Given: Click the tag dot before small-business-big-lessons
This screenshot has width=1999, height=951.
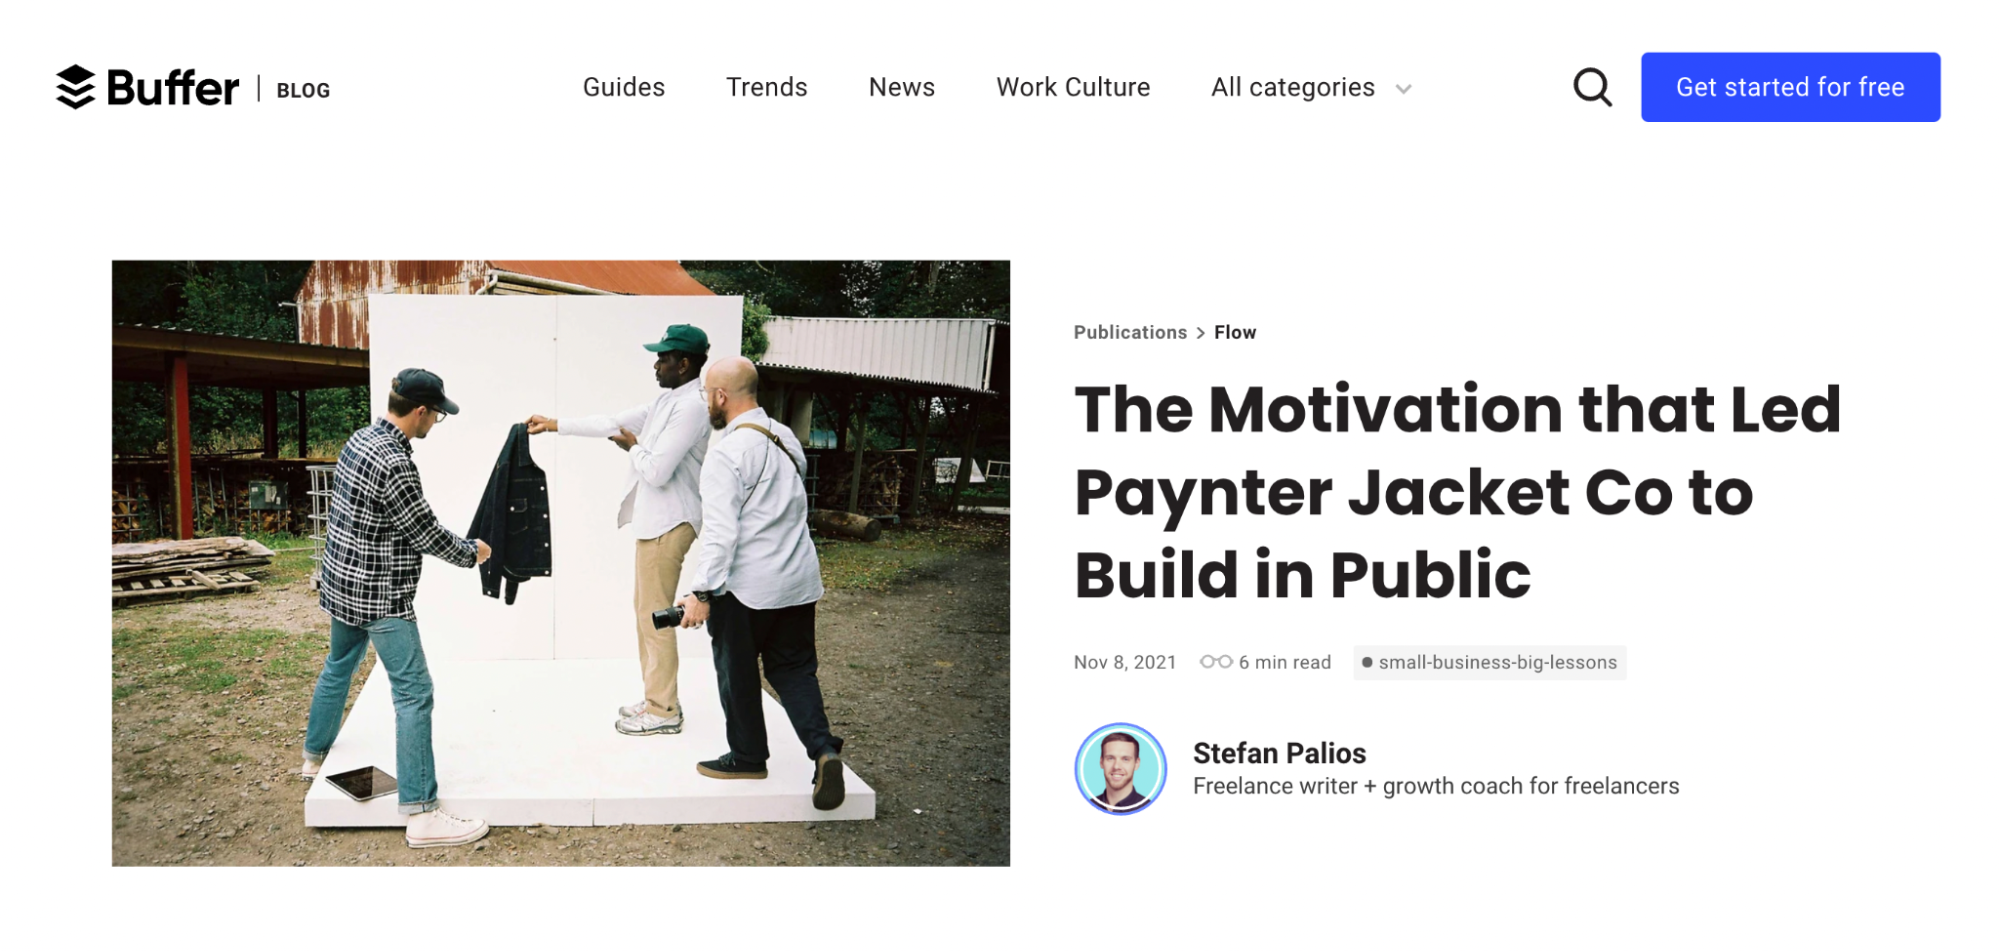Looking at the screenshot, I should click(x=1367, y=662).
